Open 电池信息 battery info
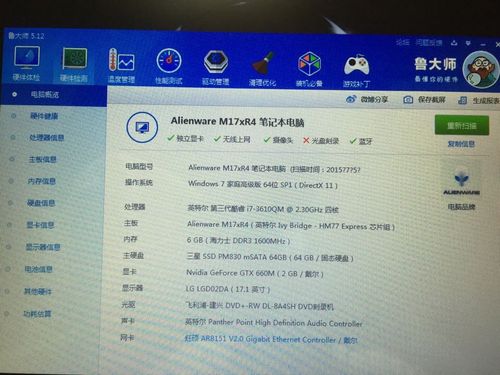This screenshot has width=500, height=375. click(x=38, y=269)
